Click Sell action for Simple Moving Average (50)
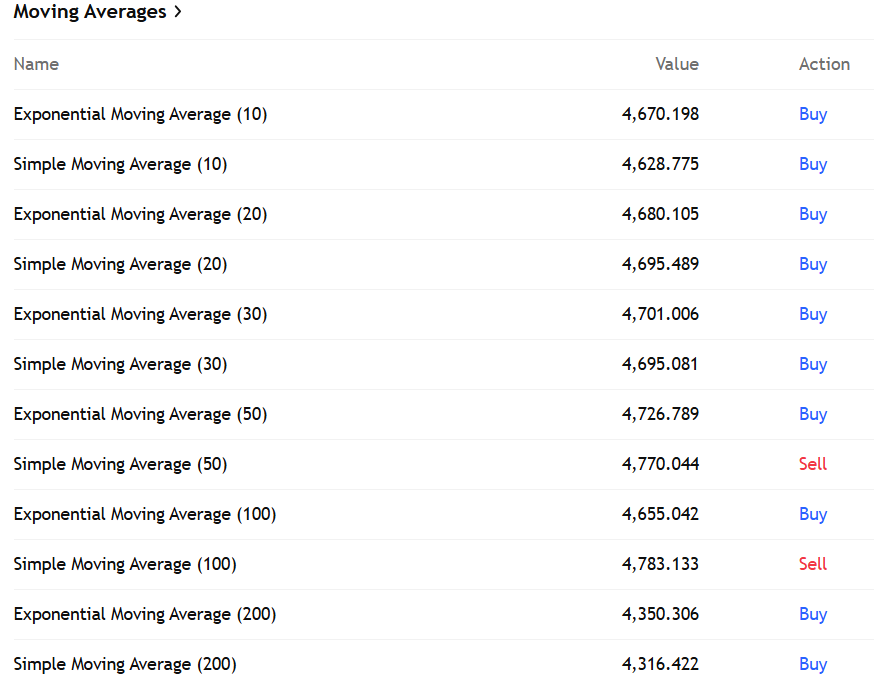The image size is (878, 682). coord(813,464)
